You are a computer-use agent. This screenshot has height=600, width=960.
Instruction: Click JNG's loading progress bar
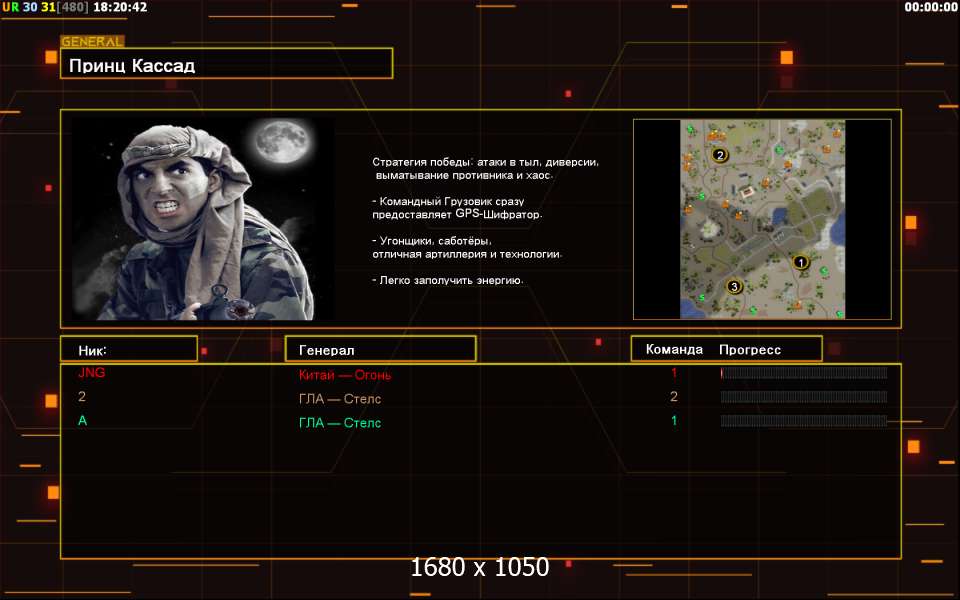click(x=803, y=373)
